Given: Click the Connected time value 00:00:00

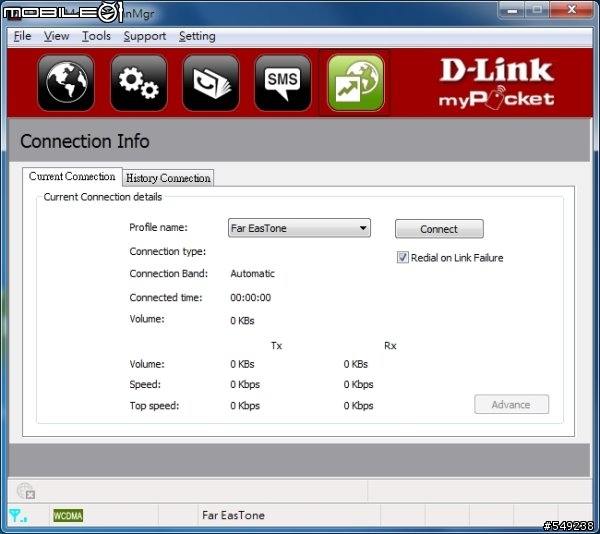Looking at the screenshot, I should pos(251,298).
